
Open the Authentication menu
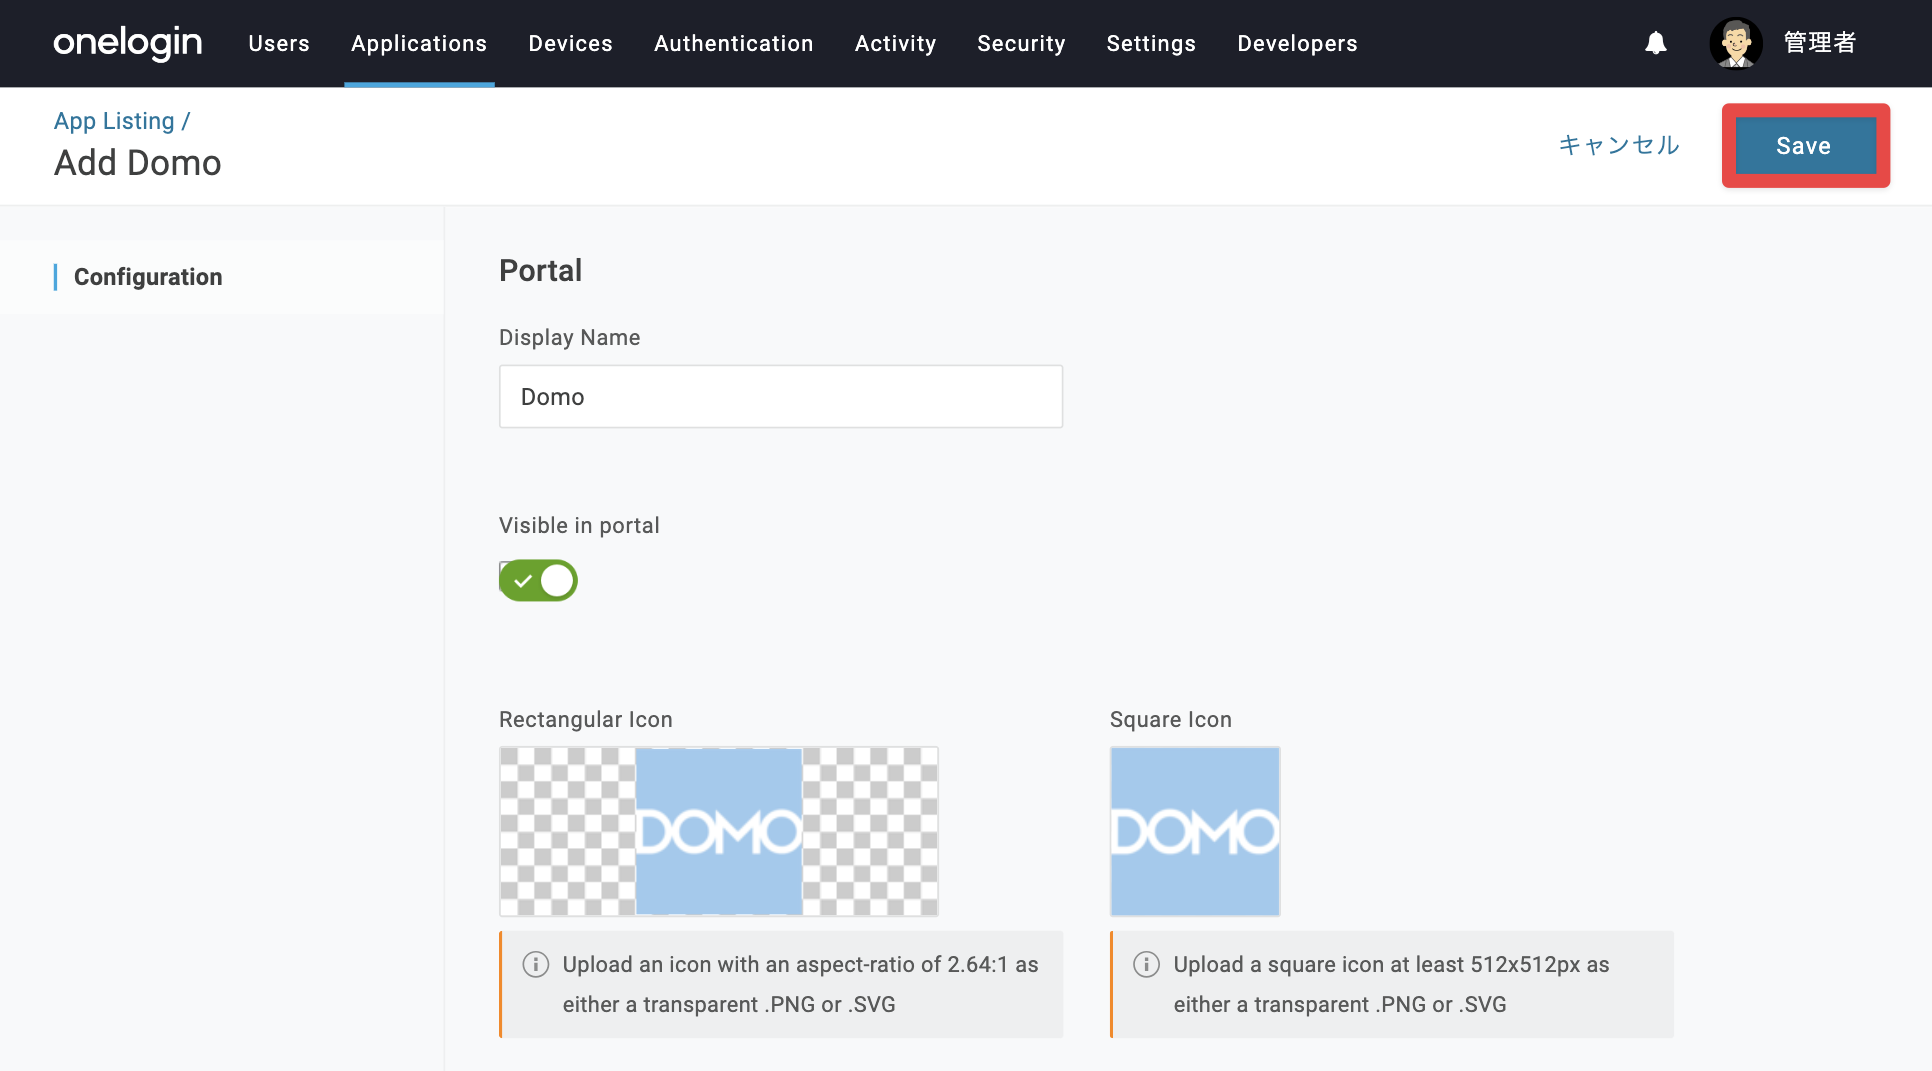coord(733,43)
